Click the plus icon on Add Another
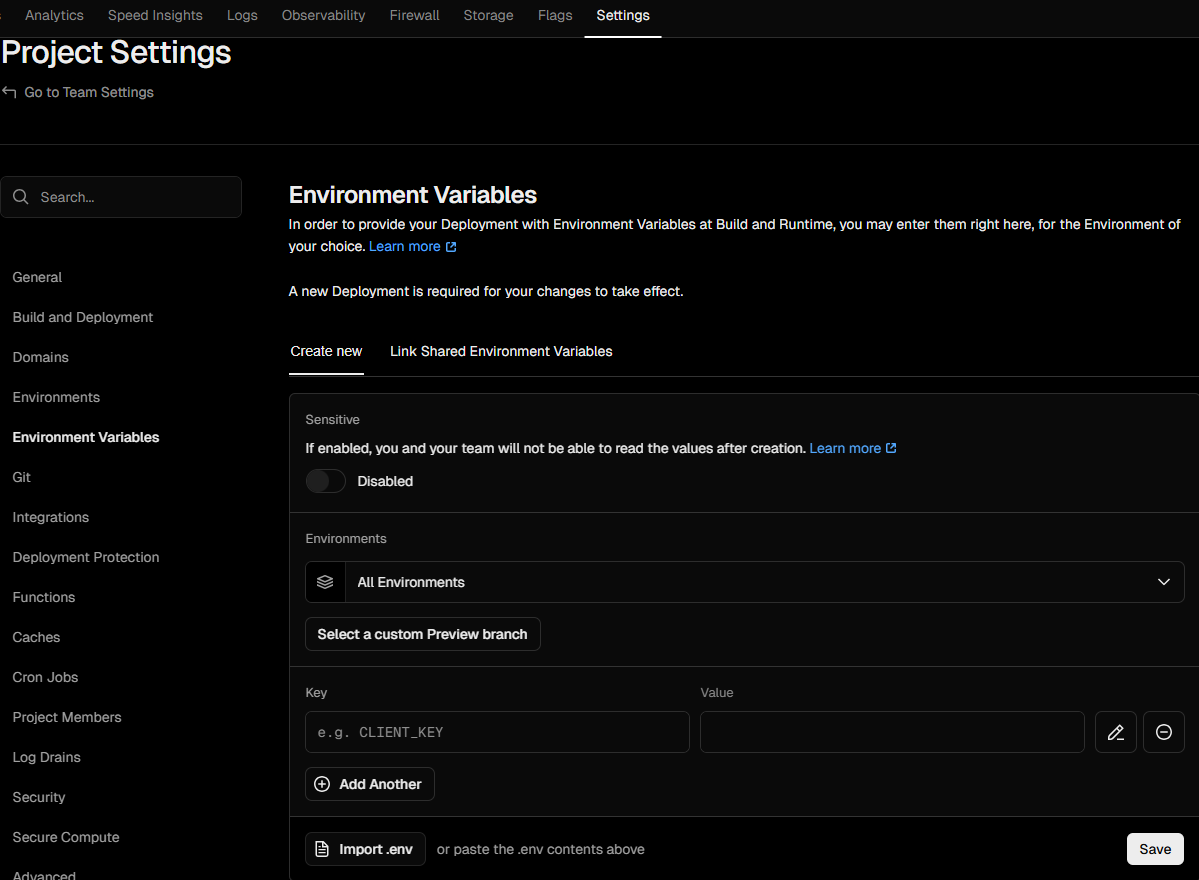1199x880 pixels. click(322, 784)
